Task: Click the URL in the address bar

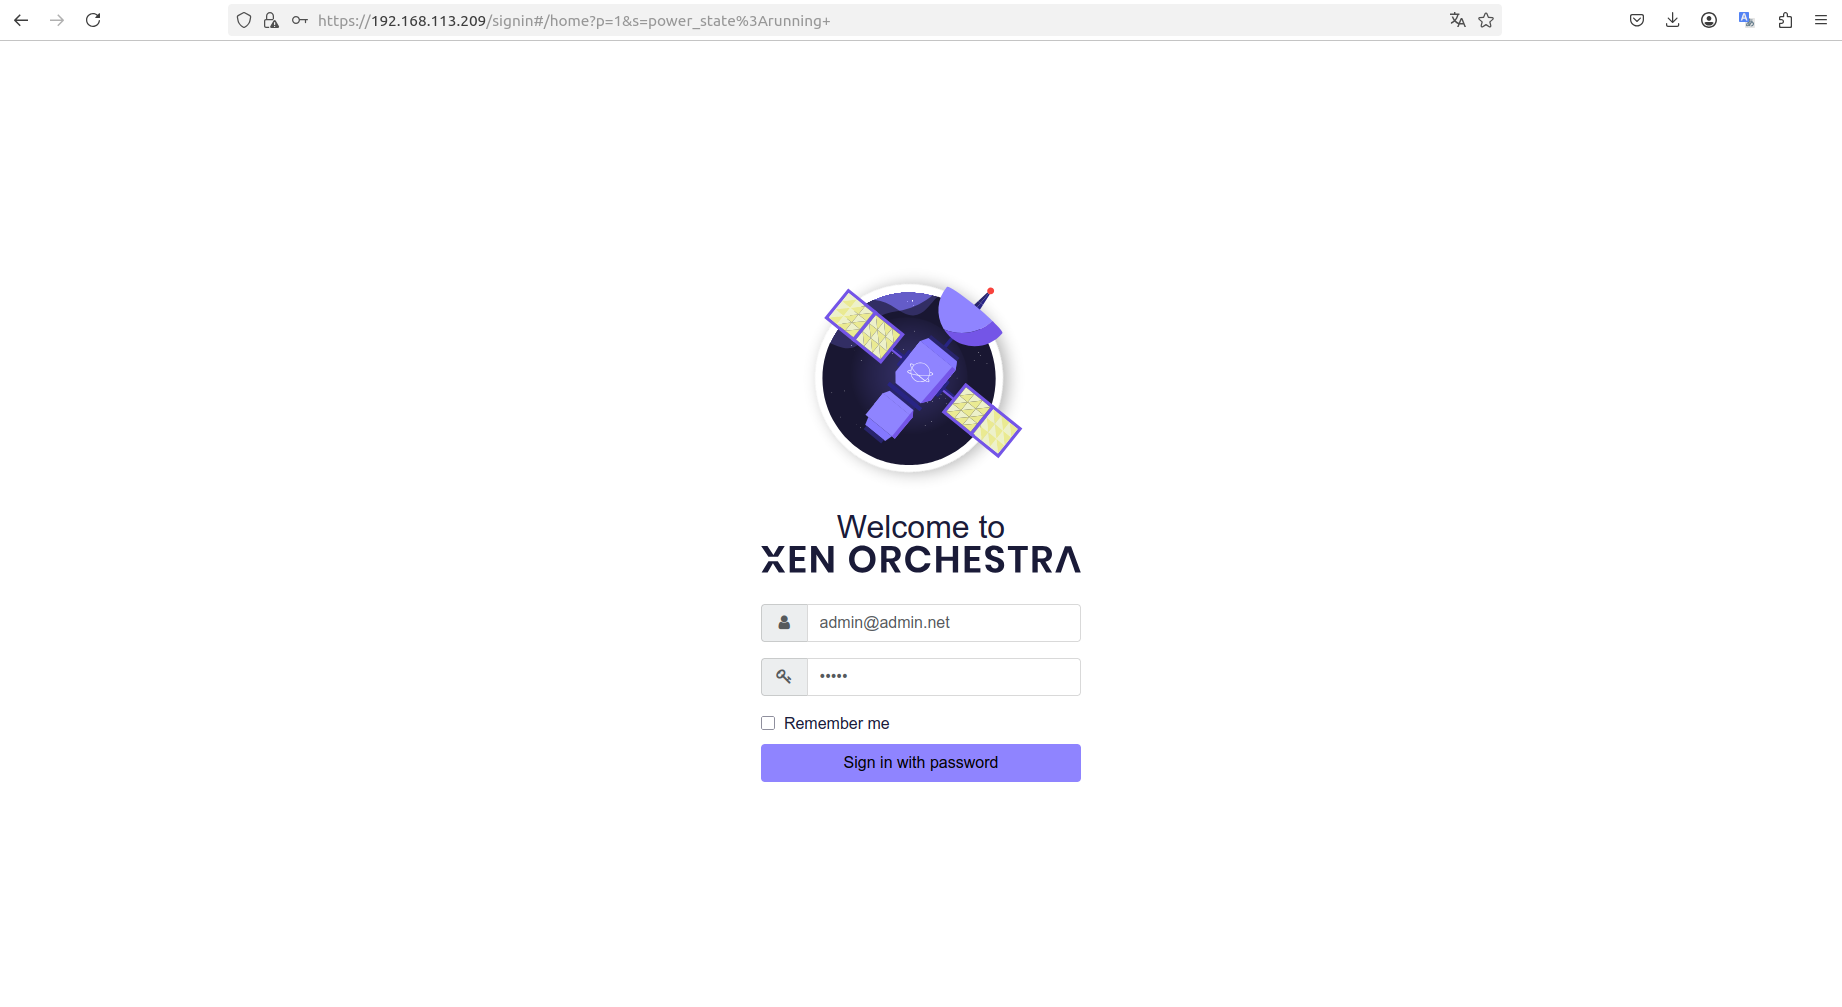Action: click(574, 21)
